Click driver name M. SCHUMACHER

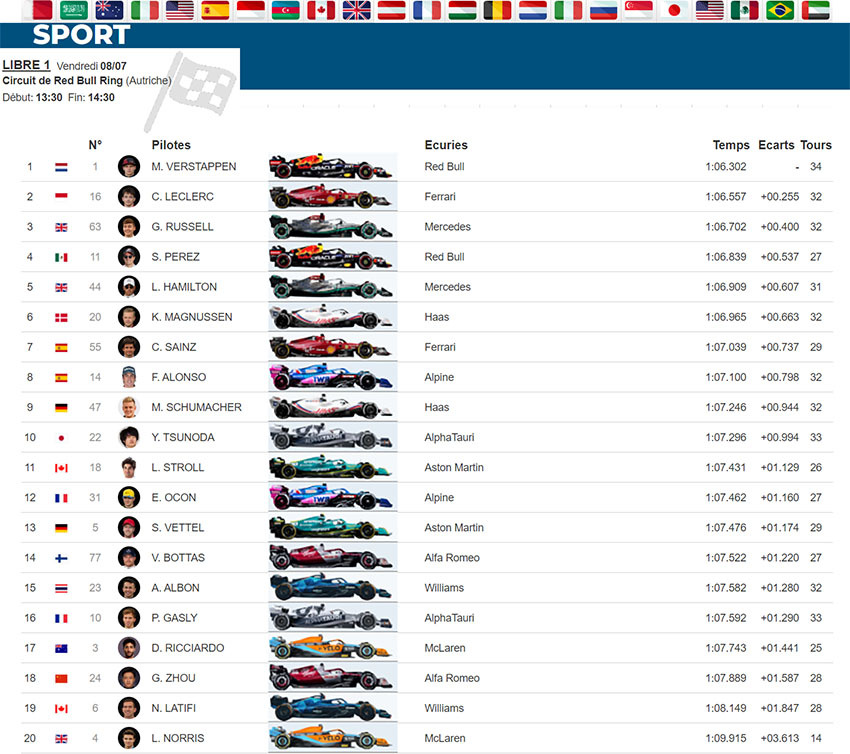coord(196,407)
